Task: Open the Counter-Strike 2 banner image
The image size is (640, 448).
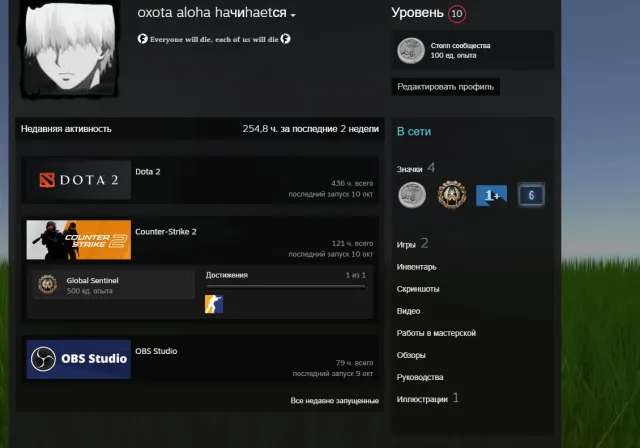Action: [x=79, y=240]
